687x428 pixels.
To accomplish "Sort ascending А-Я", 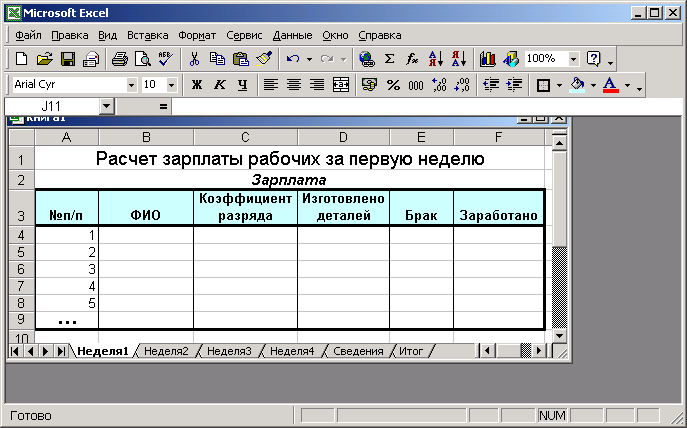I will (436, 59).
